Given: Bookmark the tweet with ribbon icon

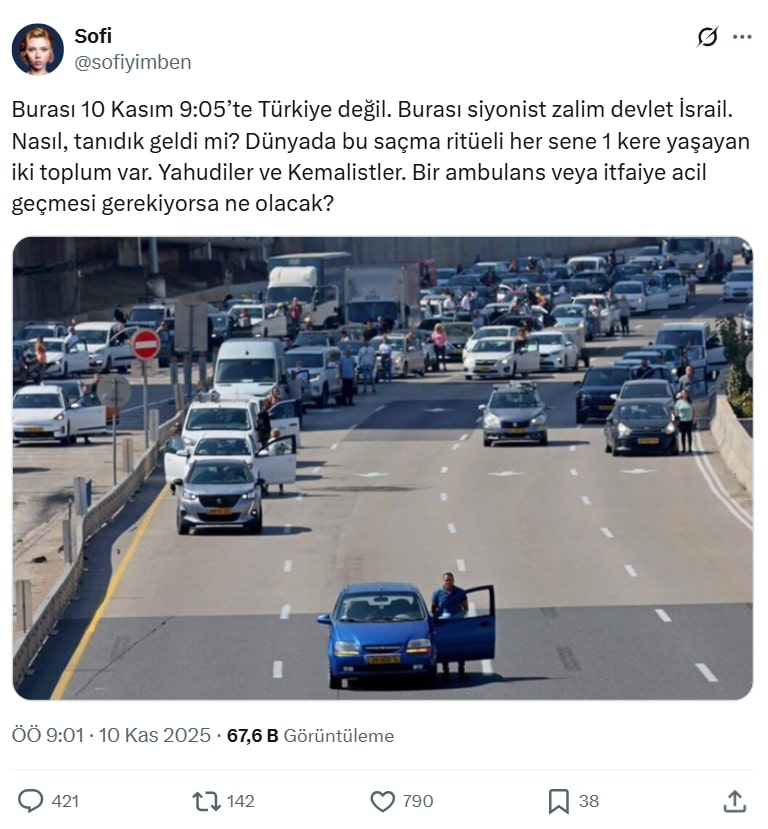Looking at the screenshot, I should (559, 801).
